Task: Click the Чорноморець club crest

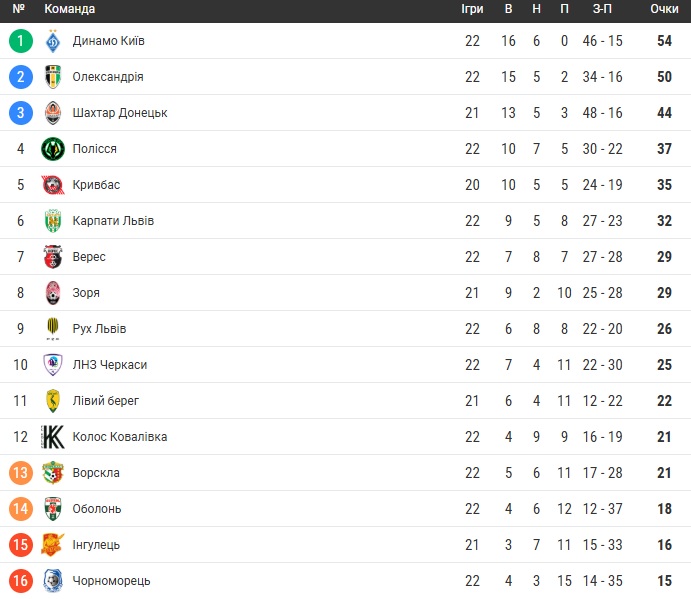Action: tap(53, 581)
